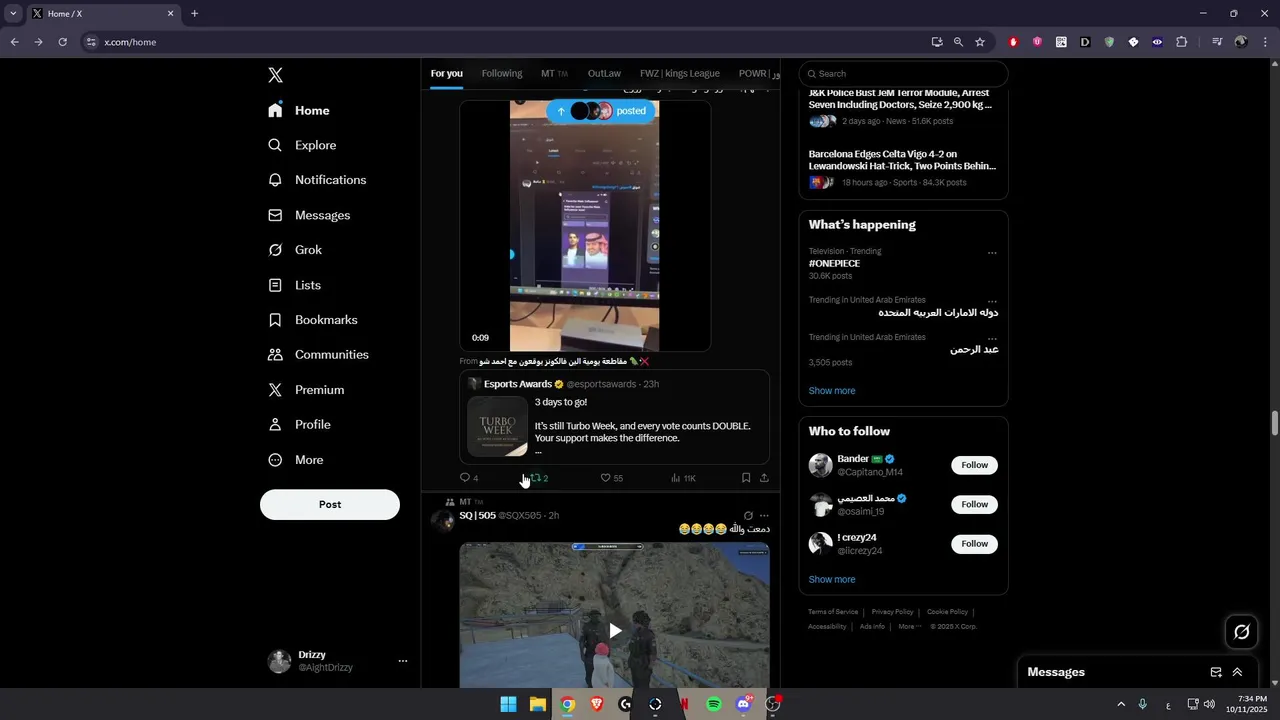The image size is (1280, 720).
Task: Open options for عبد الرحمن trend
Action: pos(992,338)
